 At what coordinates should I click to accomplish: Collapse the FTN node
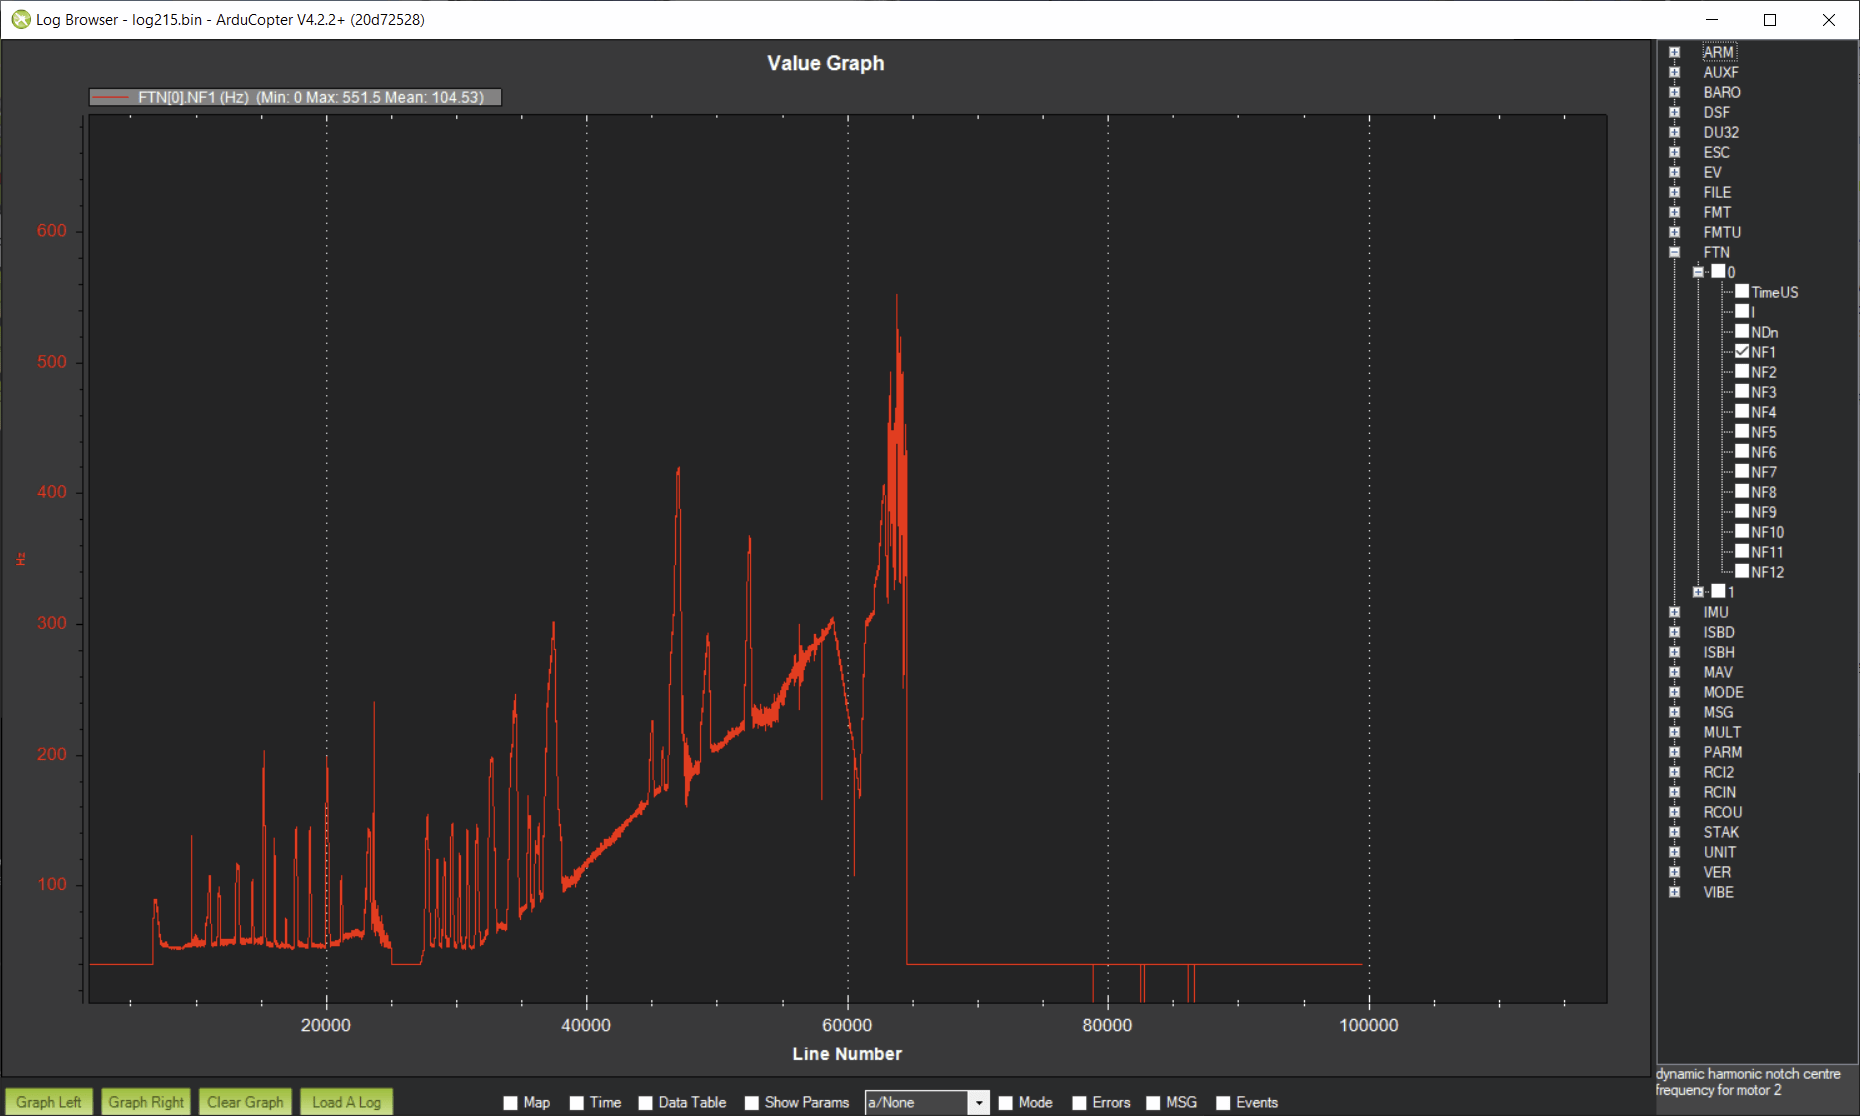[1676, 252]
